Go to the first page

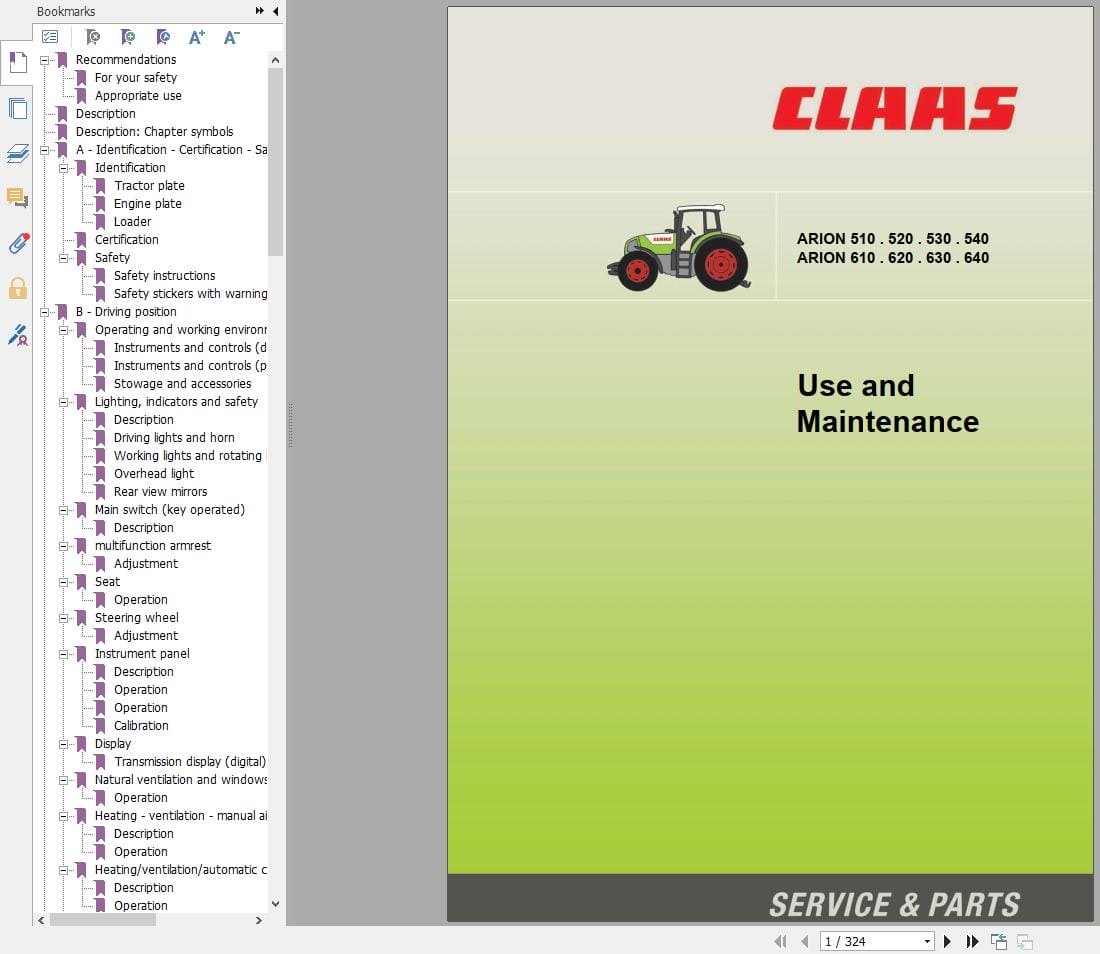click(x=780, y=941)
